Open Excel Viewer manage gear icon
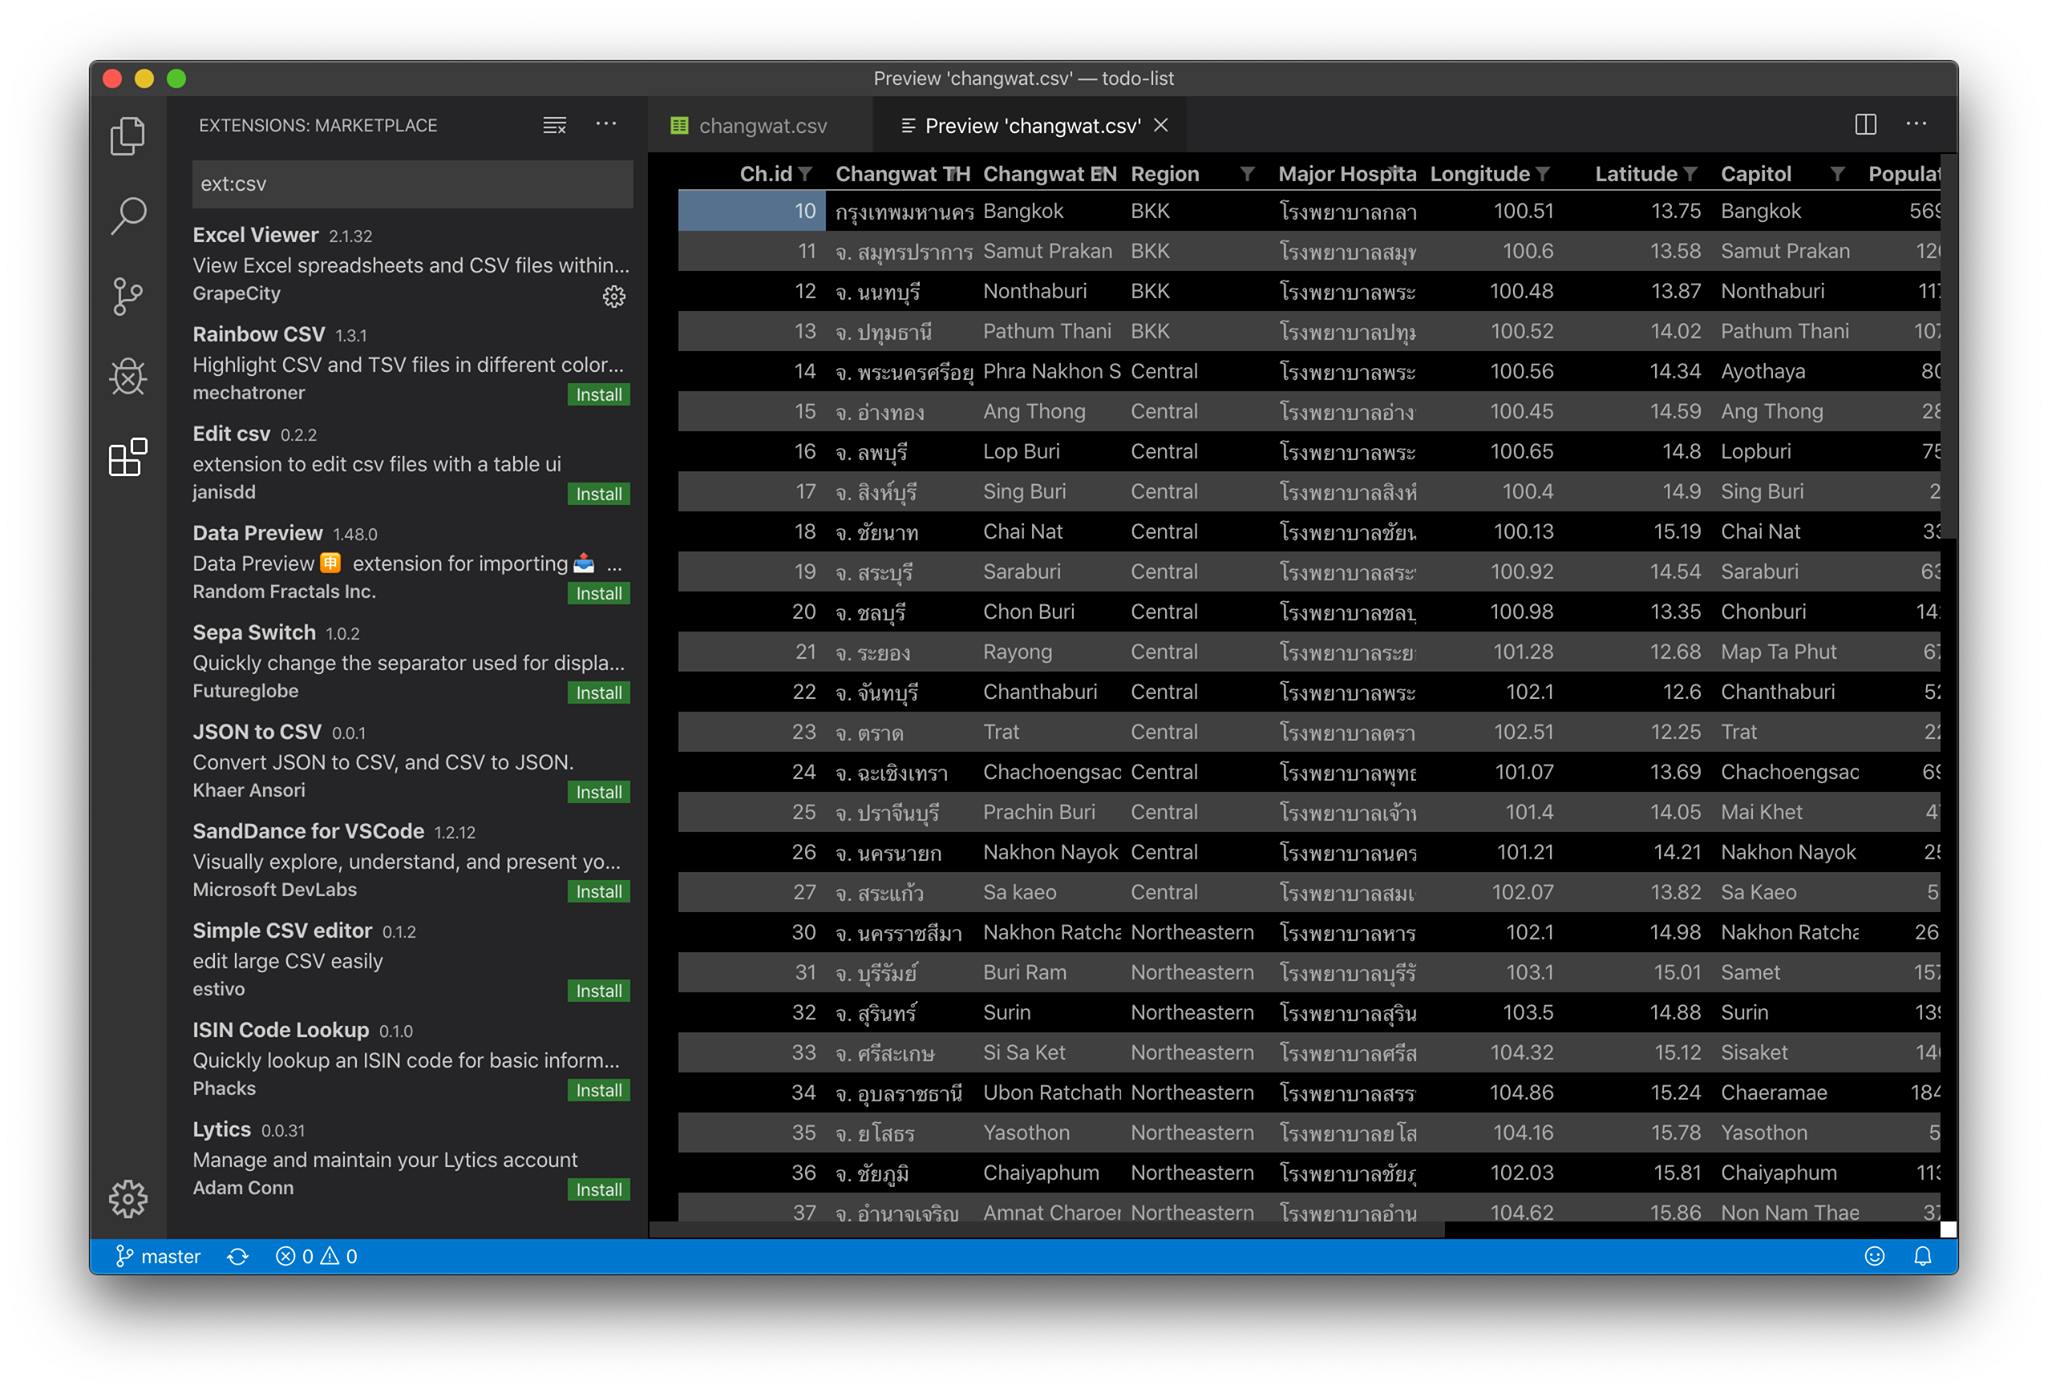The height and width of the screenshot is (1393, 2048). click(x=614, y=297)
